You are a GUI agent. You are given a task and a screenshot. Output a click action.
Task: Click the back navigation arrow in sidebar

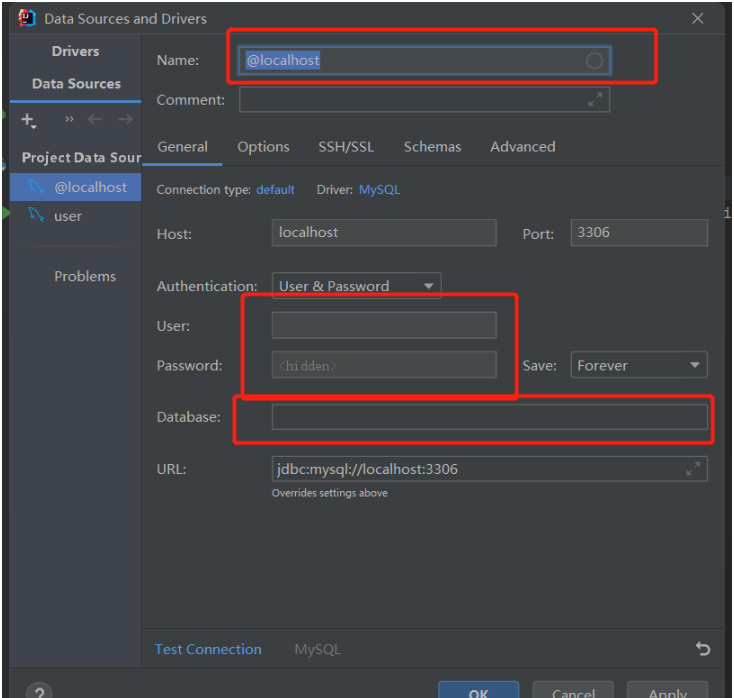coord(95,120)
